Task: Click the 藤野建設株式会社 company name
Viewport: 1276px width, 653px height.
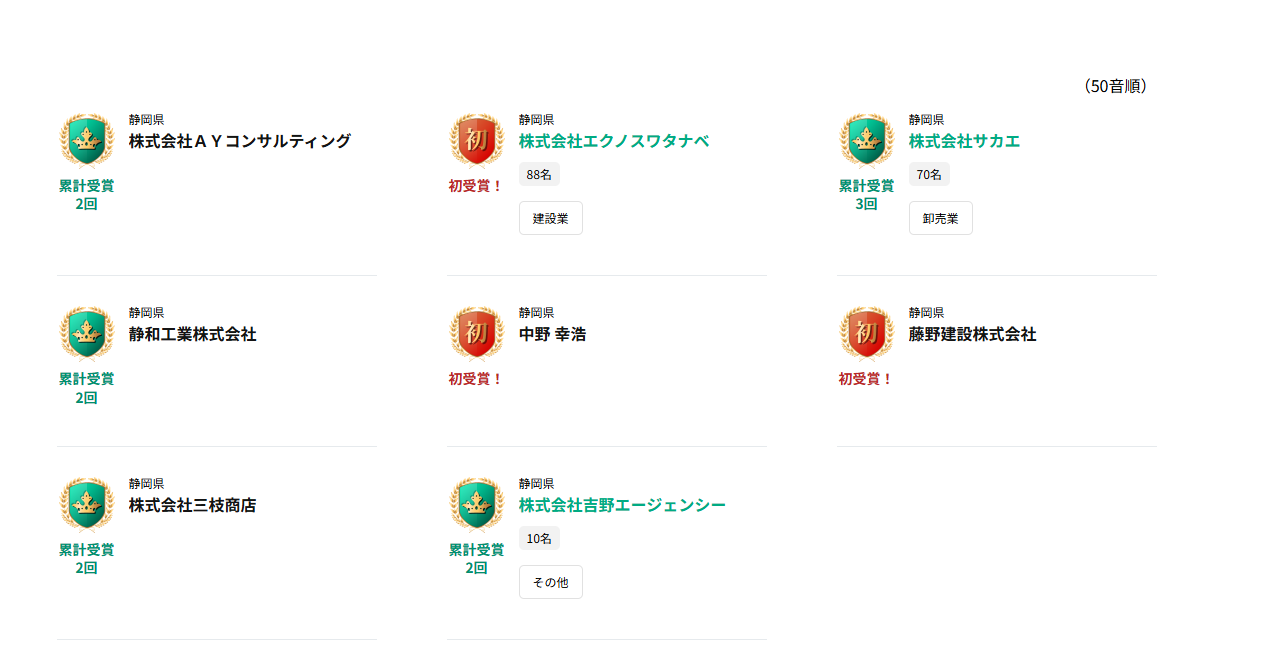Action: [972, 334]
